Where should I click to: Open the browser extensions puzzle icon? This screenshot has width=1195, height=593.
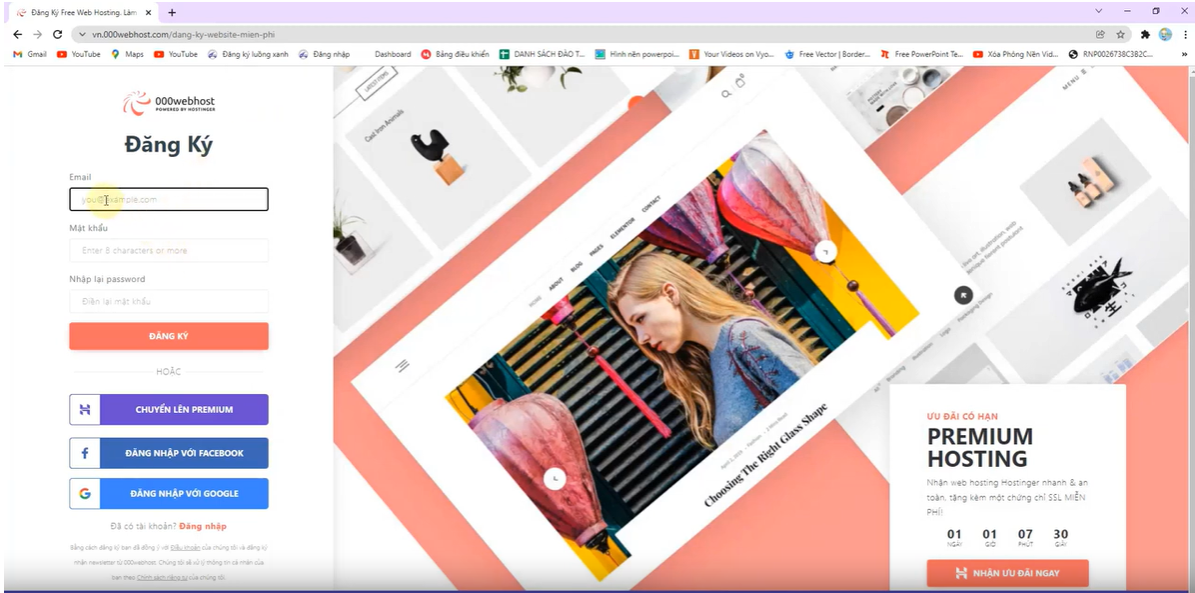point(1145,34)
